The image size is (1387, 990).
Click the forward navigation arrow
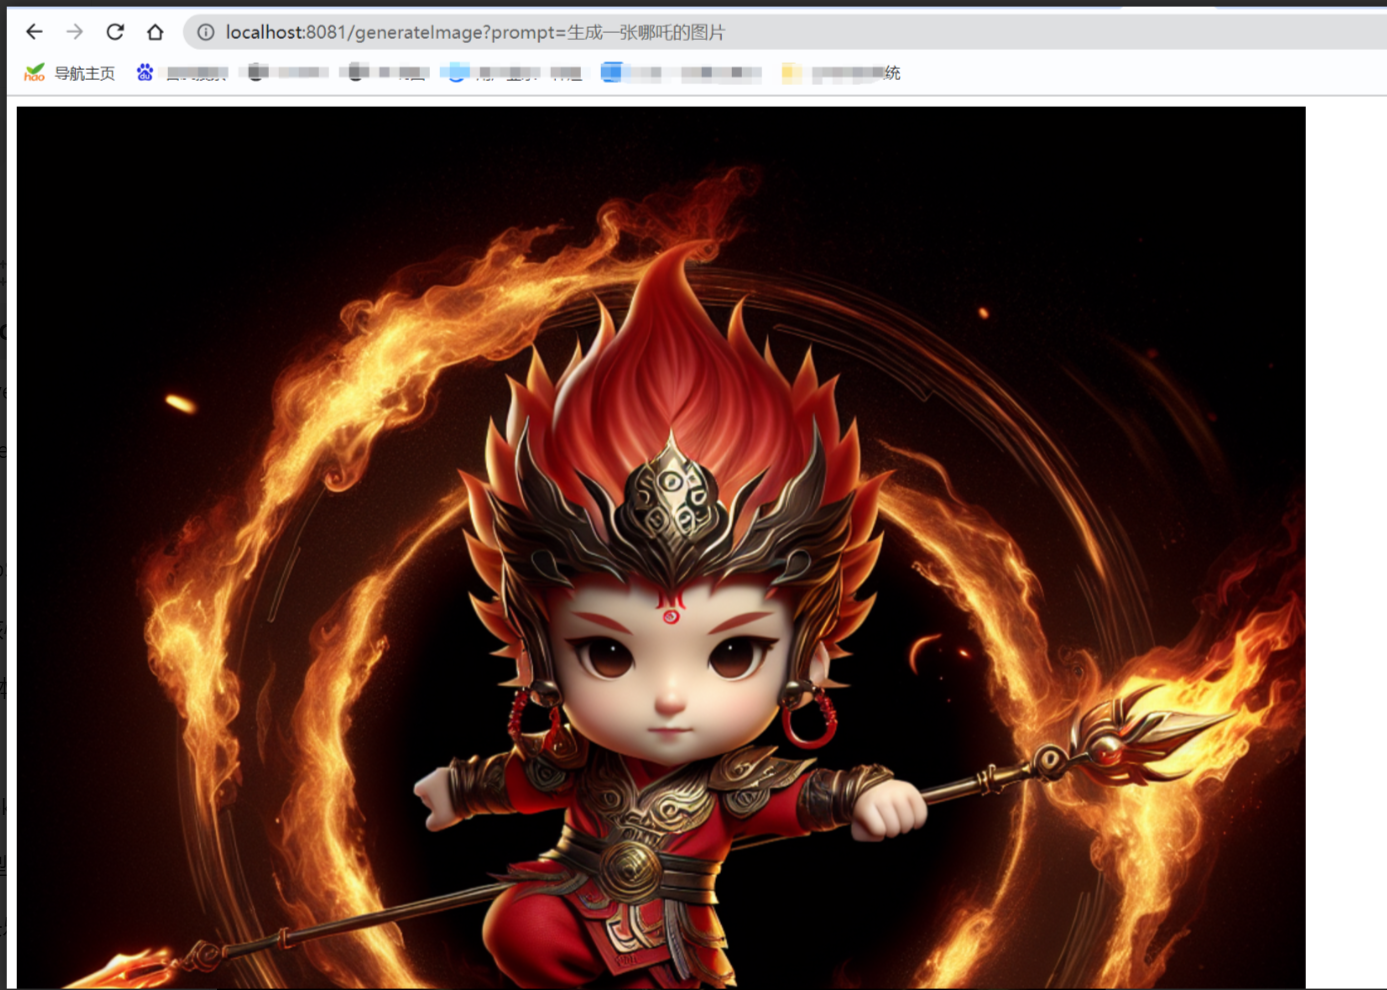(x=75, y=32)
